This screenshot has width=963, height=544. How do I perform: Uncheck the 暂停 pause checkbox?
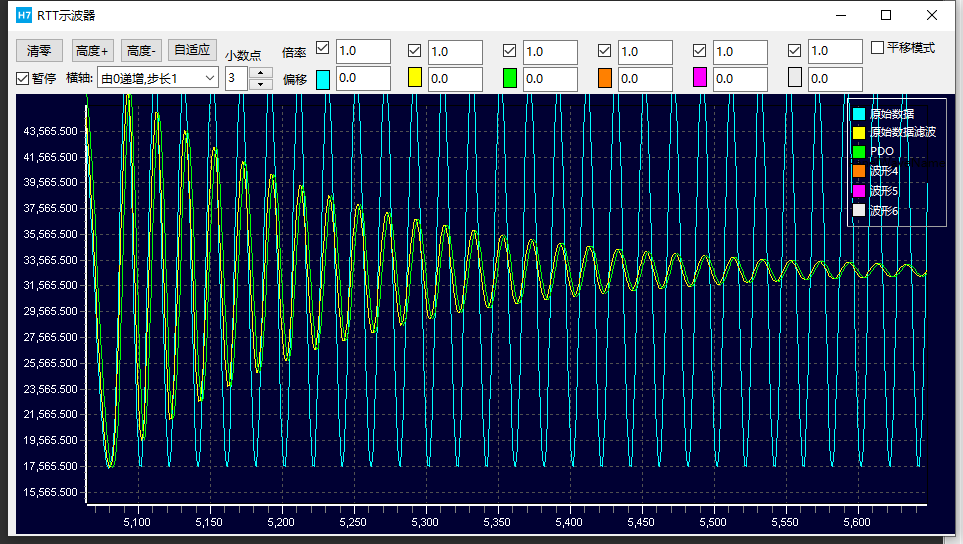click(23, 78)
